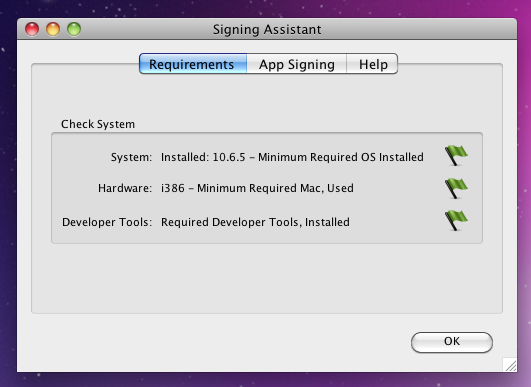The height and width of the screenshot is (387, 531).
Task: Open the App Signing tab
Action: 297,64
